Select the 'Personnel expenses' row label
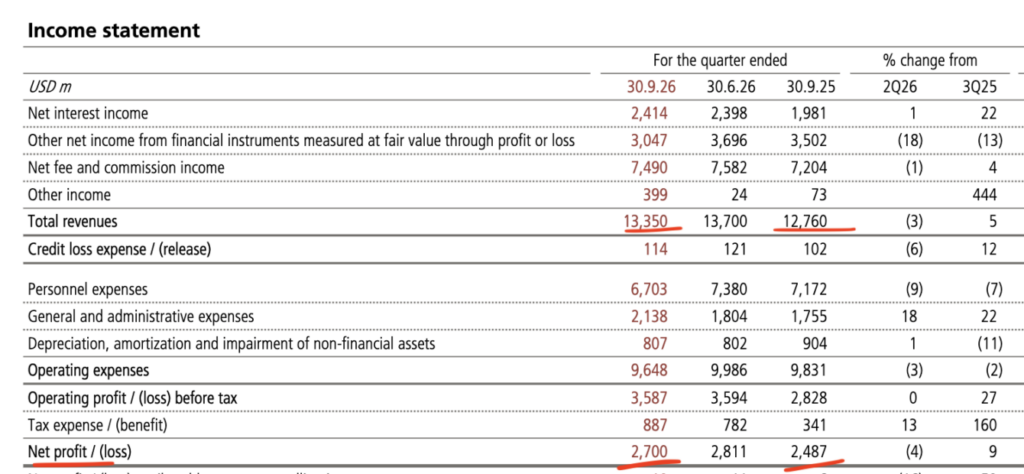The image size is (1024, 474). pos(88,289)
